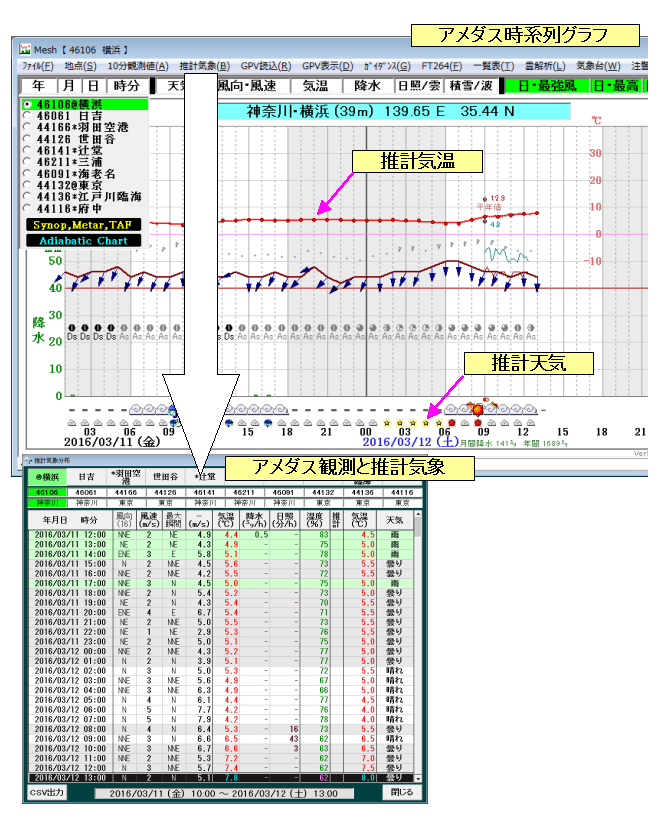Select station 44136*江戸川臨海 radio button
Viewport: 663px width, 815px height.
(28, 196)
